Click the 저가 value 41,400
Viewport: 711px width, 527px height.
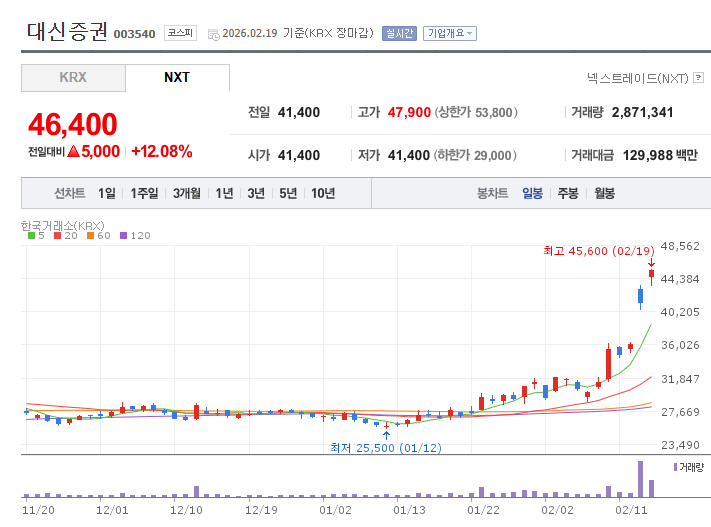pos(409,155)
